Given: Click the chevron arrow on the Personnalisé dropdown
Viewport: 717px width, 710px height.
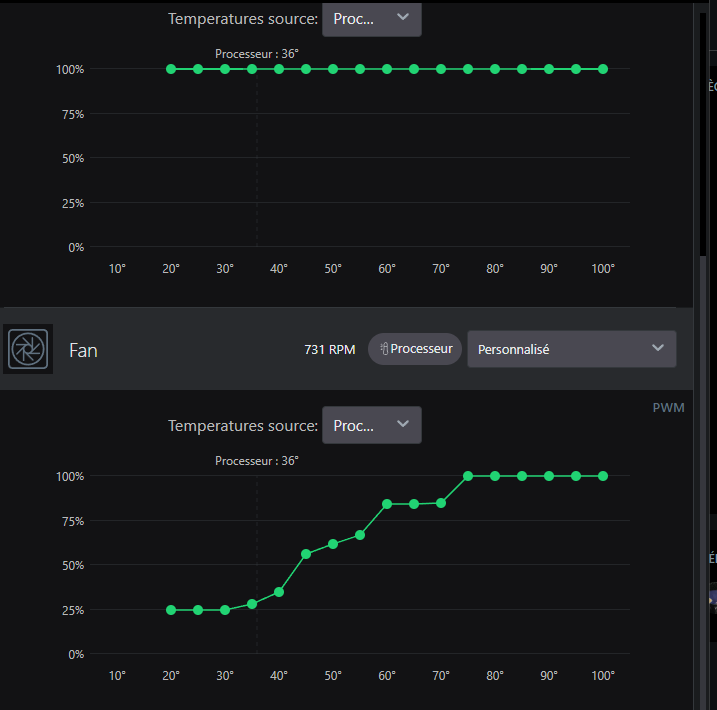Looking at the screenshot, I should click(658, 348).
